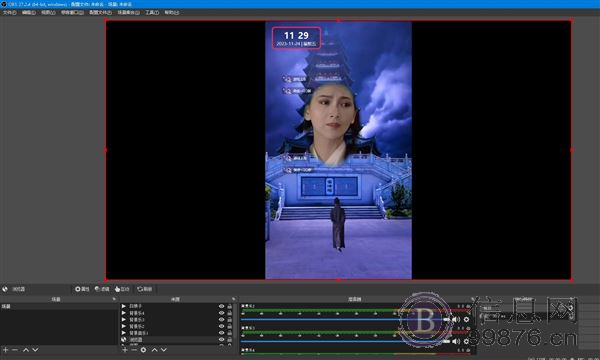Open source properties gear below sources list
This screenshot has height=360, width=600.
pyautogui.click(x=143, y=350)
